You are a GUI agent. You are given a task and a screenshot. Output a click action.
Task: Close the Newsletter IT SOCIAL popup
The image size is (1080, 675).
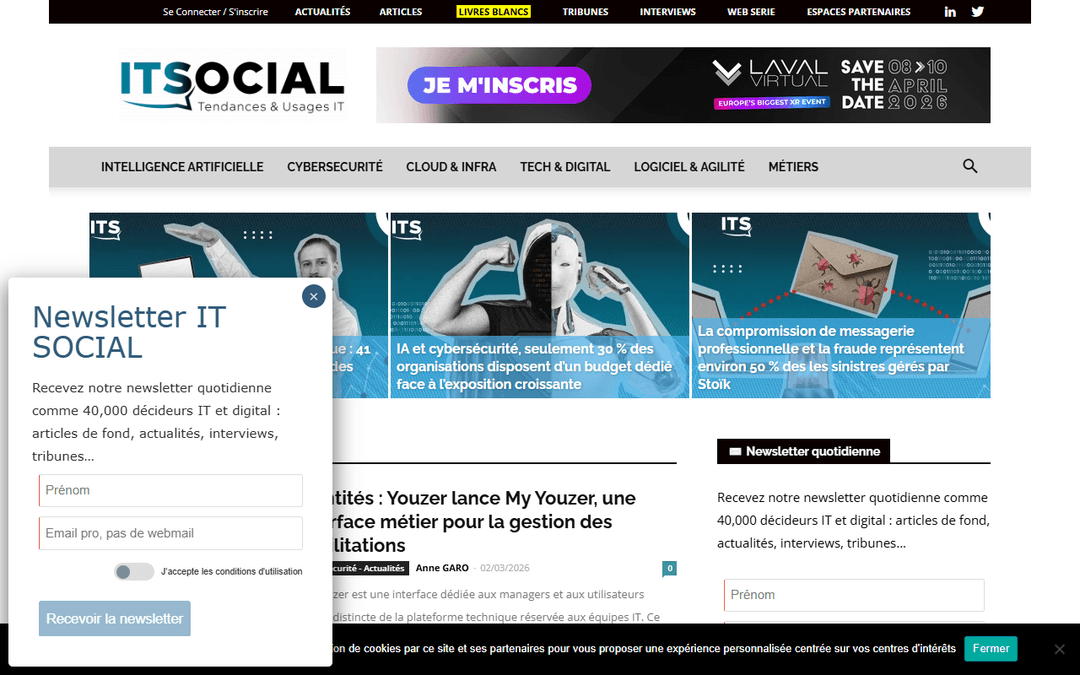tap(313, 296)
